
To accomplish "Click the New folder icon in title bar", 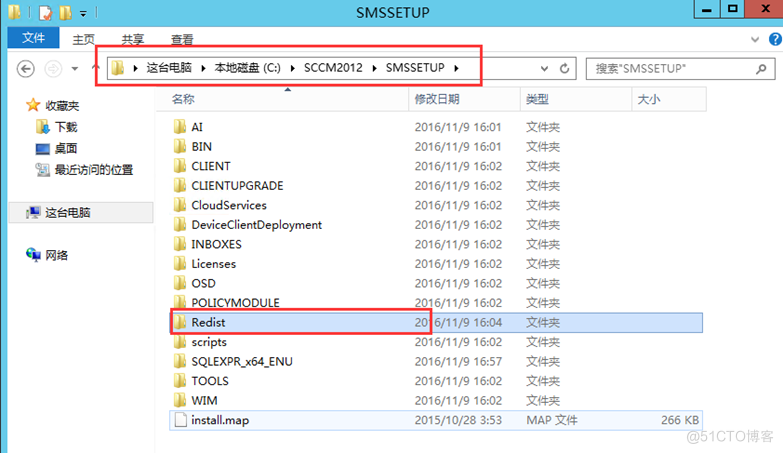I will [x=65, y=12].
